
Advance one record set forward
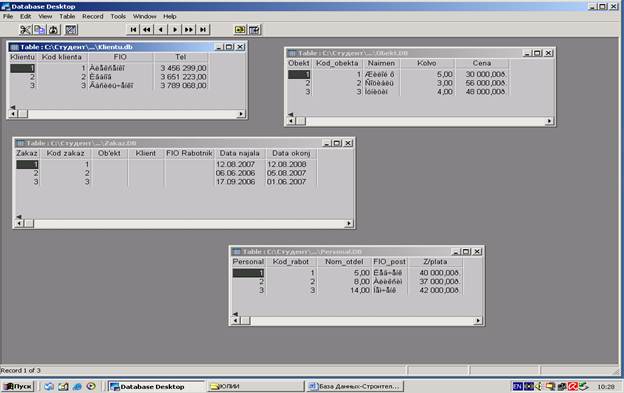(189, 29)
